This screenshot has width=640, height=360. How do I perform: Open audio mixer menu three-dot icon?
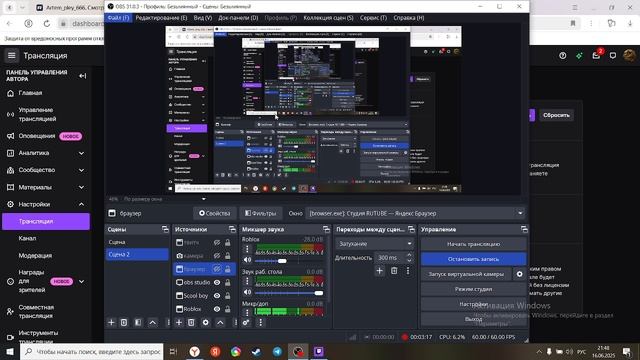point(260,322)
